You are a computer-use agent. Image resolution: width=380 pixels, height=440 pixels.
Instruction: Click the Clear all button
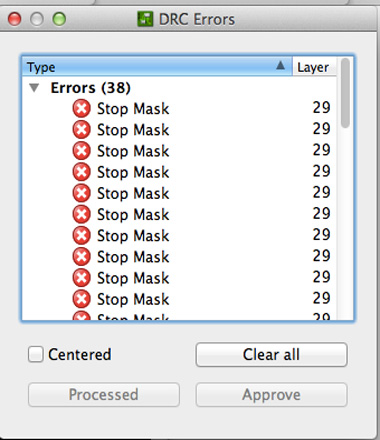(x=271, y=355)
